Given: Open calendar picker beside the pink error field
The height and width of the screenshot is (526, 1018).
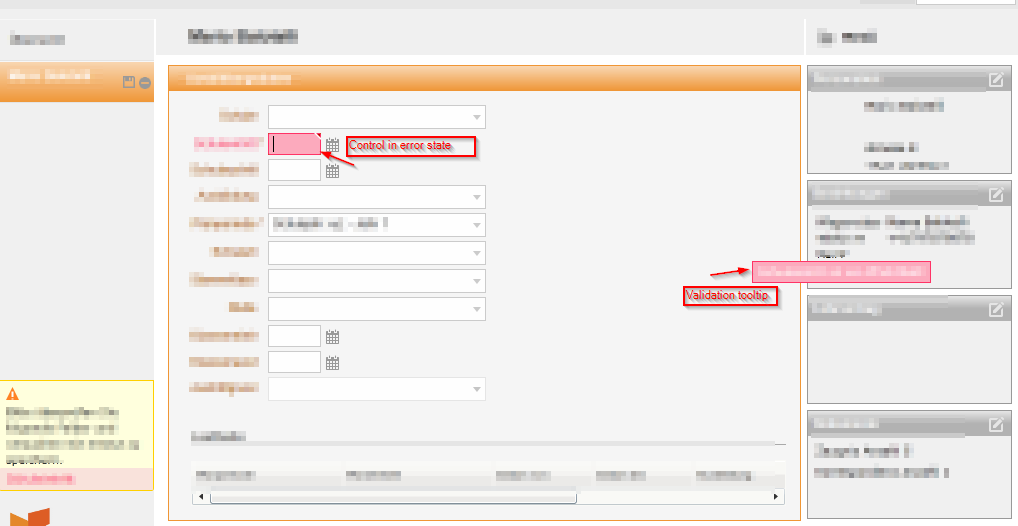Looking at the screenshot, I should [x=332, y=144].
